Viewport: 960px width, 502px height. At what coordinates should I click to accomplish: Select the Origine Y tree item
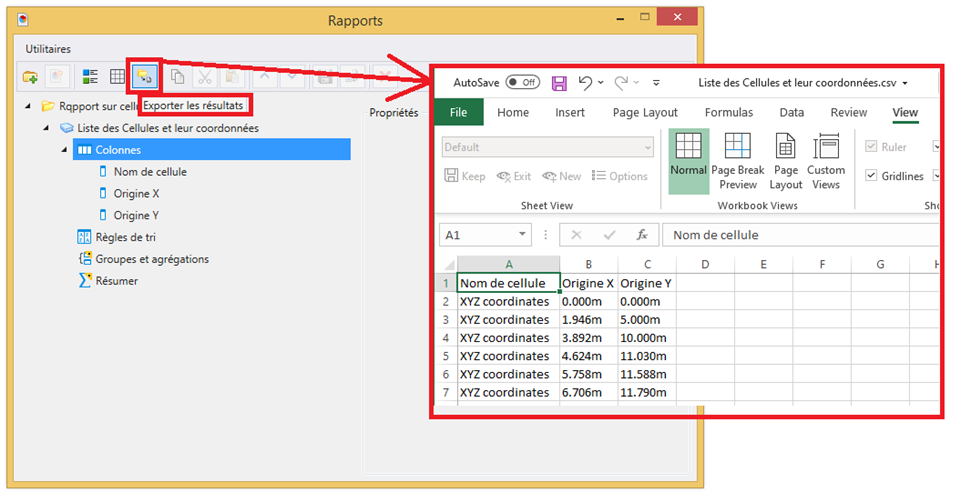point(136,215)
